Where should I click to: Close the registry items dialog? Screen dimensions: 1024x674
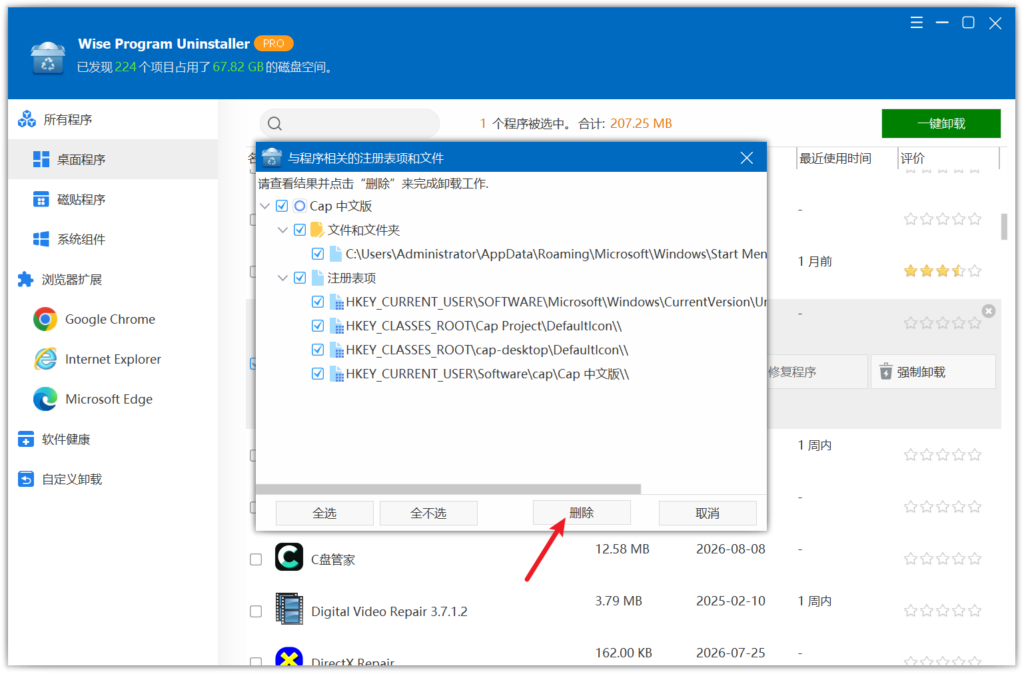[x=746, y=158]
